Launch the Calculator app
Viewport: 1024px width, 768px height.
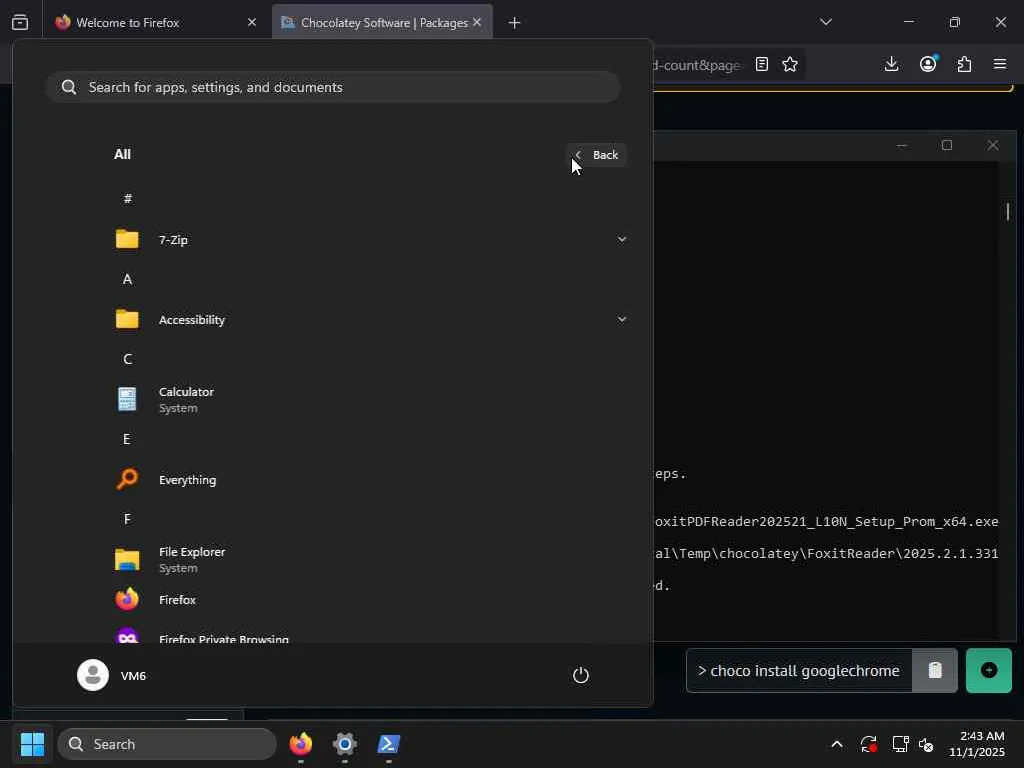(369, 400)
